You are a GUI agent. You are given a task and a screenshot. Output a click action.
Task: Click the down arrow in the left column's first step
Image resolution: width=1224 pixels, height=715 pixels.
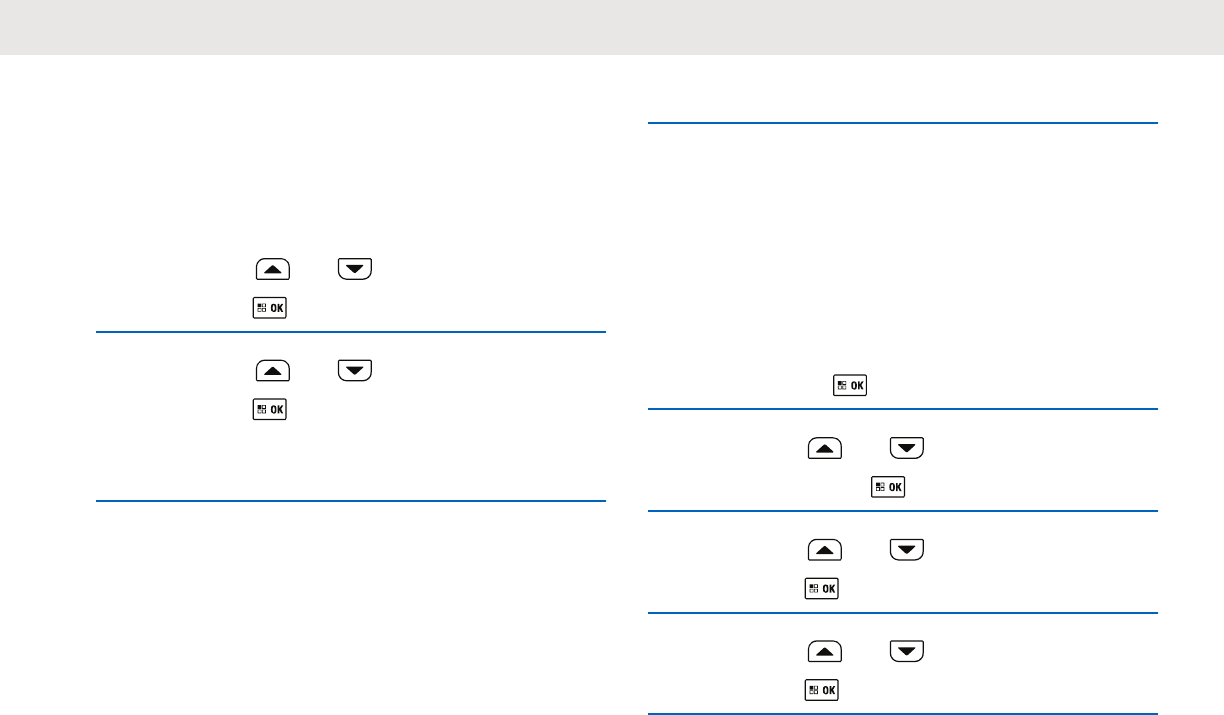[x=354, y=268]
